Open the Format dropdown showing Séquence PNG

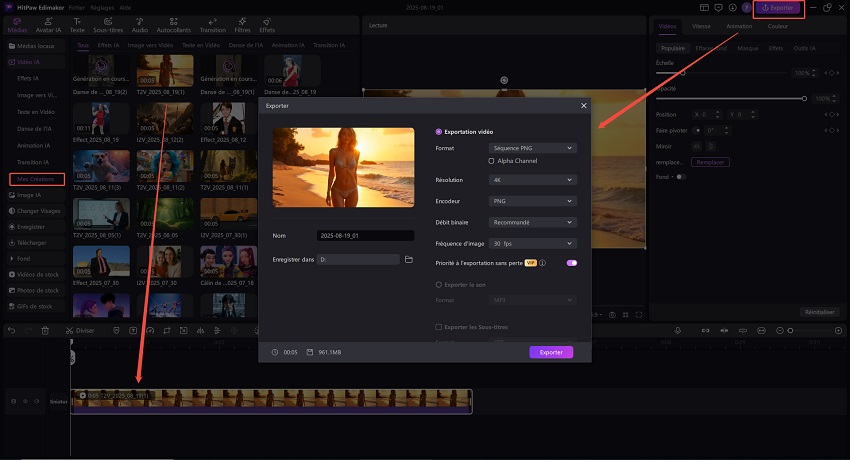[x=532, y=148]
